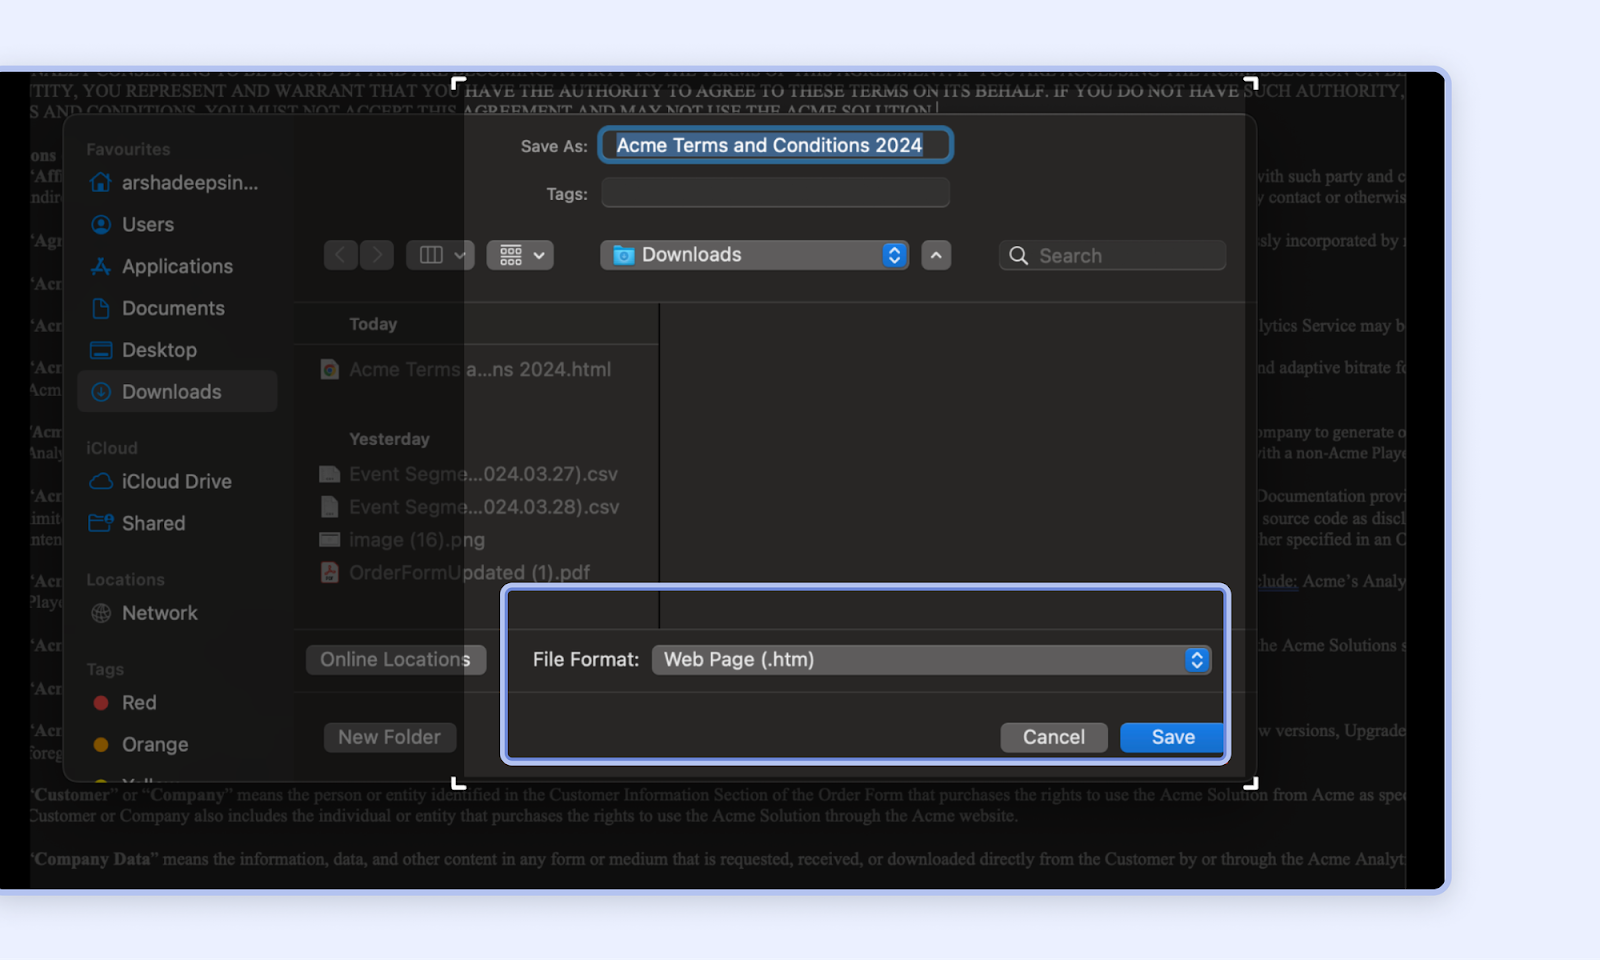This screenshot has width=1600, height=960.
Task: Click the Downloads arrow-circle icon in sidebar
Action: (101, 392)
